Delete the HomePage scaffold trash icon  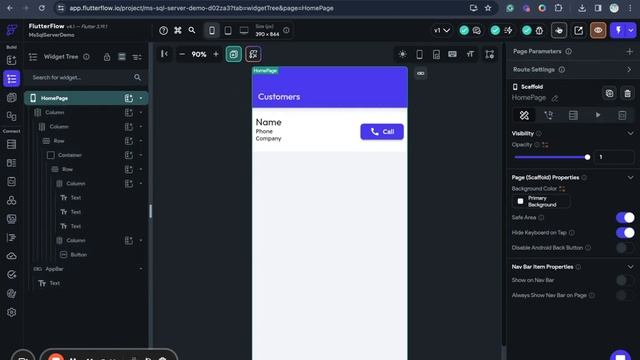point(627,93)
